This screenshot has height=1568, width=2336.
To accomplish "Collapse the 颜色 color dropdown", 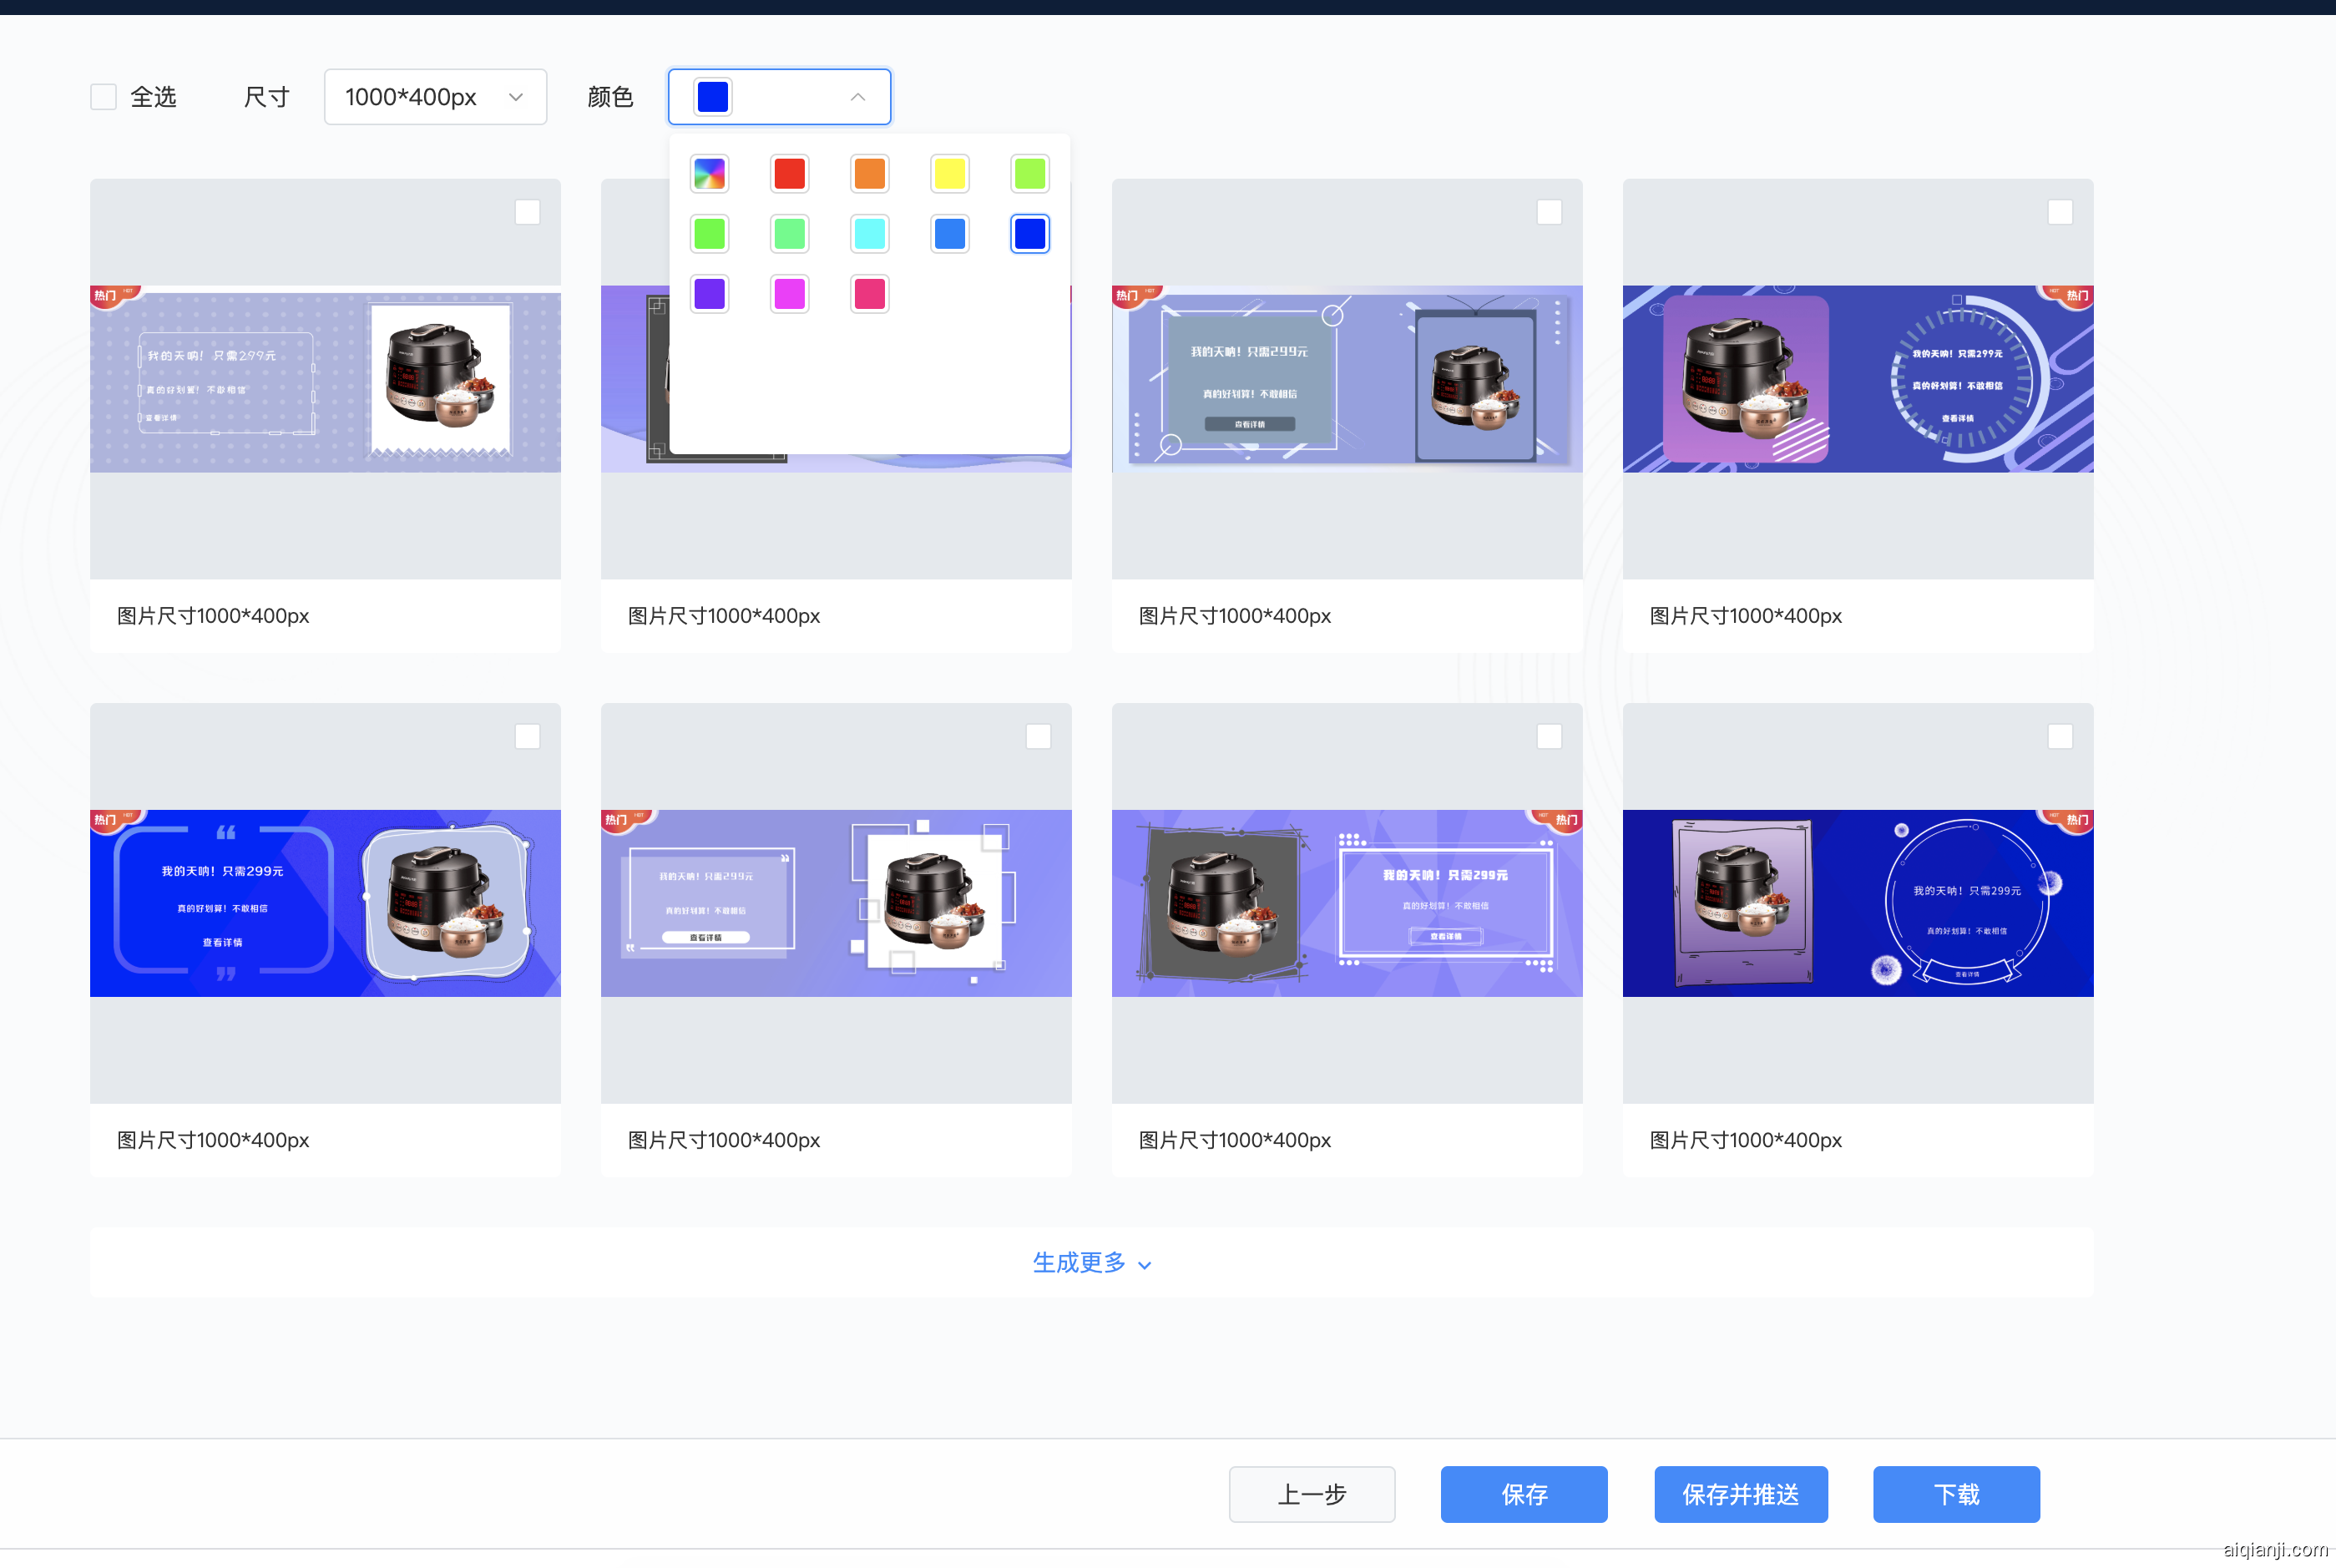I will tap(857, 97).
